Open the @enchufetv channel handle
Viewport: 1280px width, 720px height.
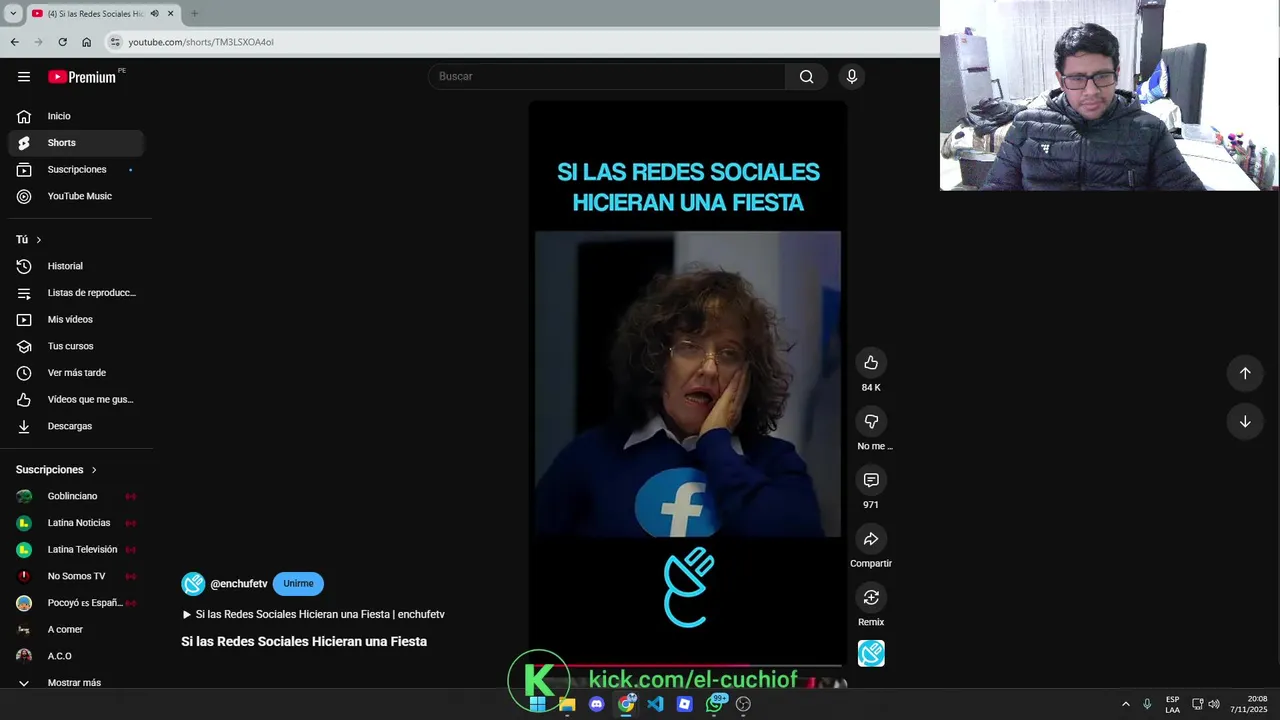click(x=239, y=584)
